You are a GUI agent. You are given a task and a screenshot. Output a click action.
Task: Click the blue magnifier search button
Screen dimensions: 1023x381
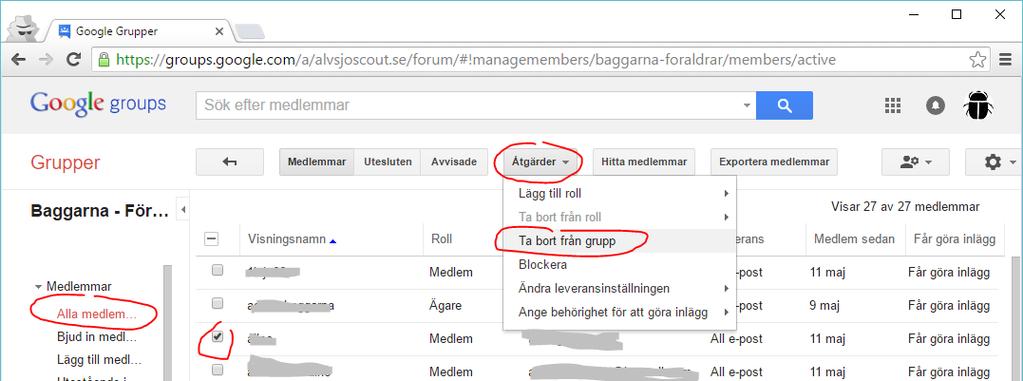pyautogui.click(x=784, y=105)
